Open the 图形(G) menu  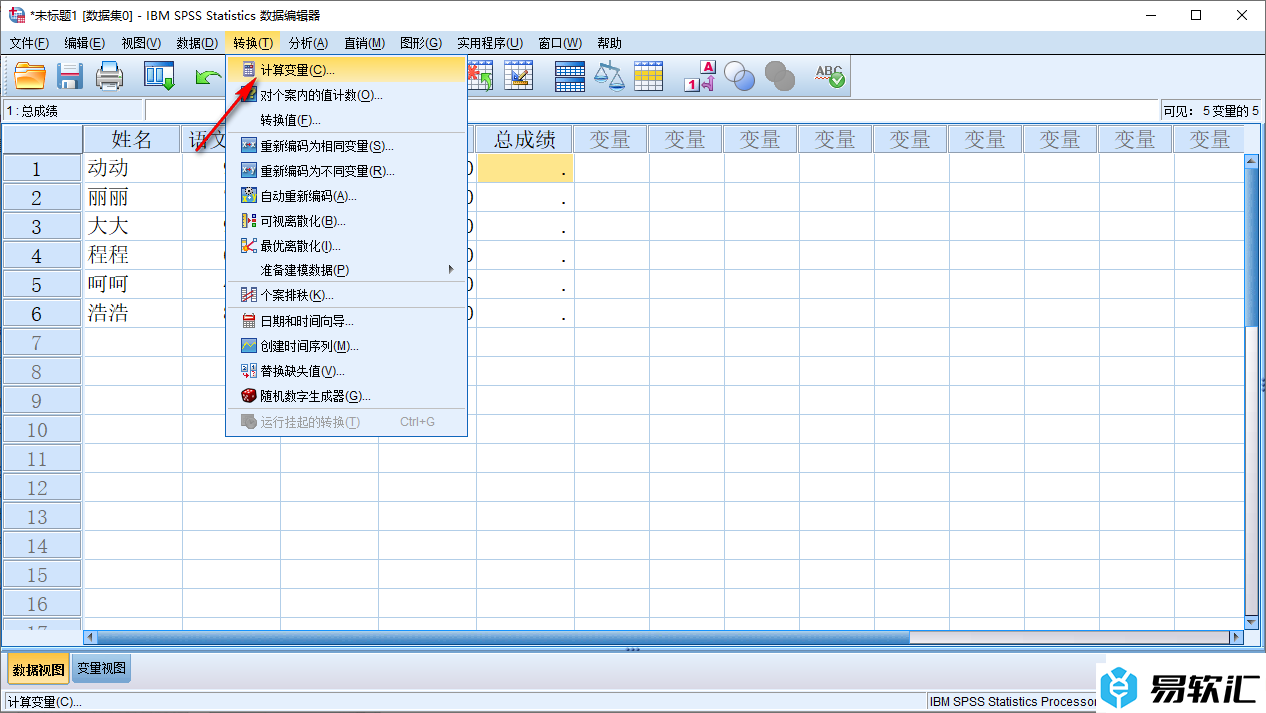(x=421, y=43)
